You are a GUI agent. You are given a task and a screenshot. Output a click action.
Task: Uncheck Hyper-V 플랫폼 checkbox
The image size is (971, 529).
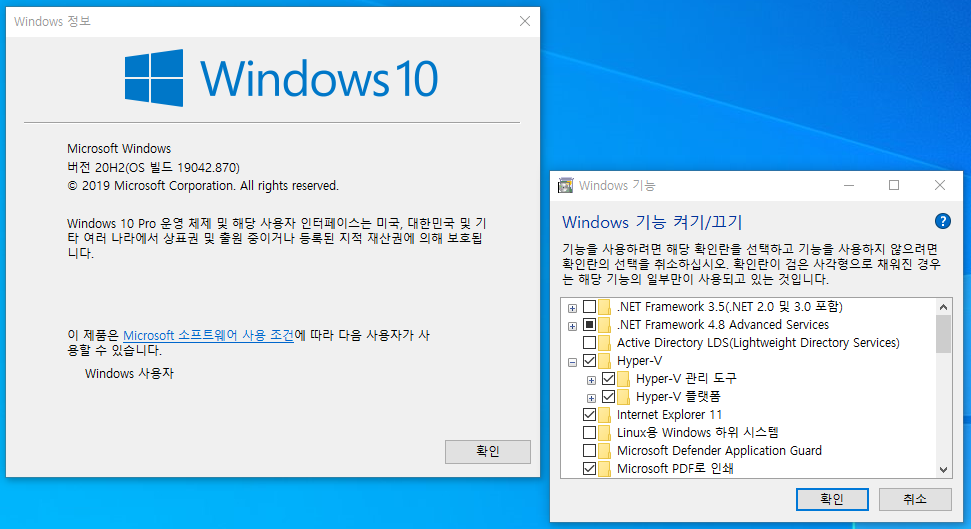(x=609, y=396)
